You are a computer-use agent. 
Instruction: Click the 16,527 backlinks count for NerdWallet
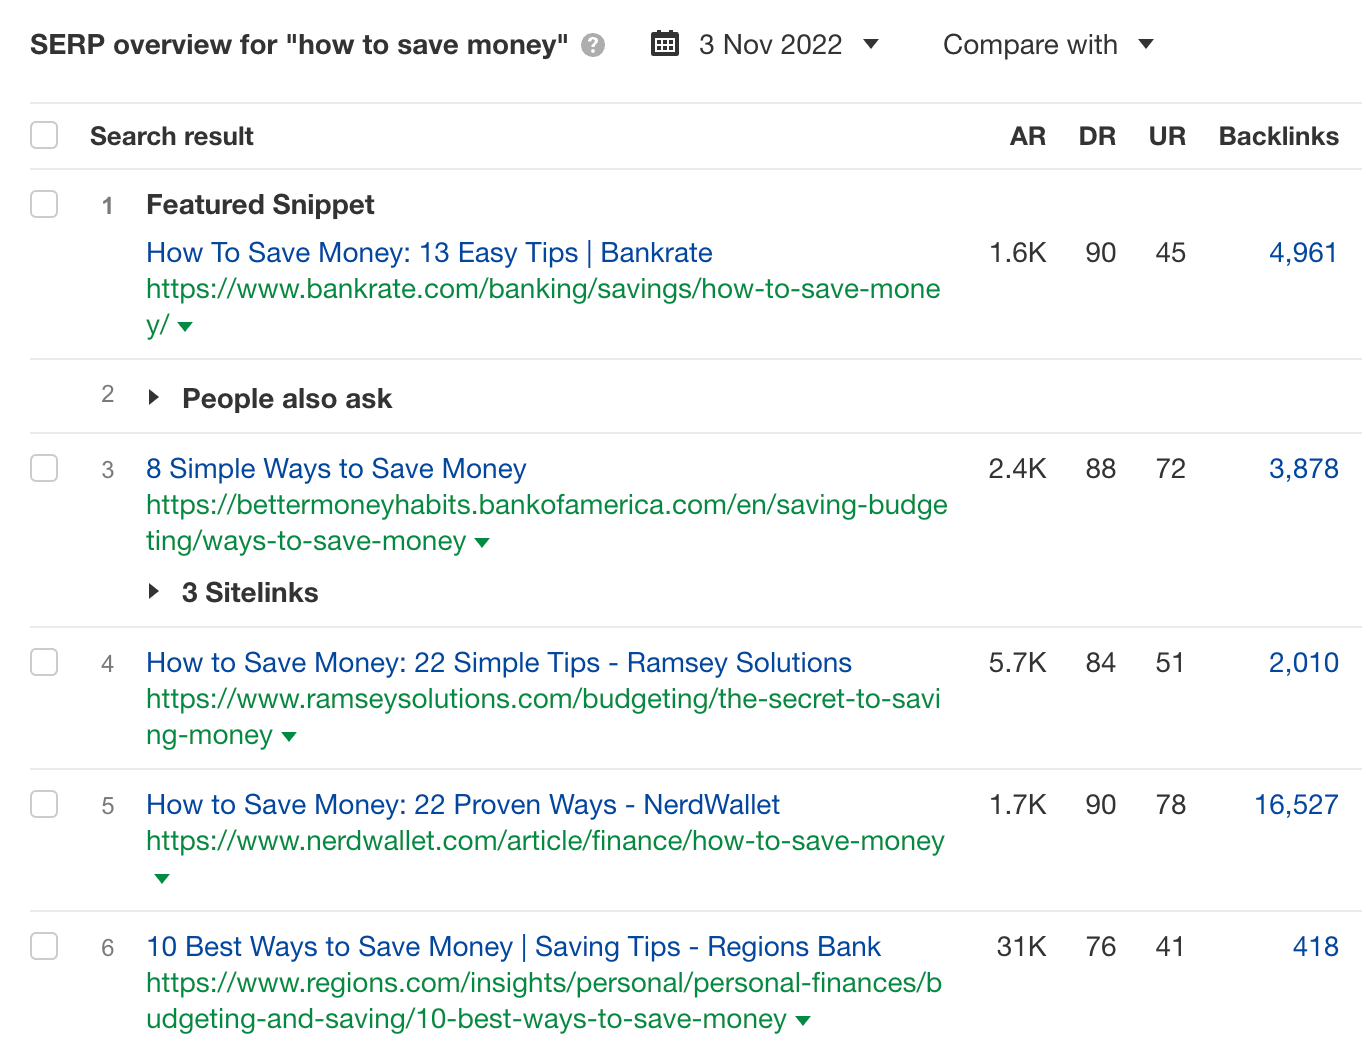click(x=1296, y=804)
